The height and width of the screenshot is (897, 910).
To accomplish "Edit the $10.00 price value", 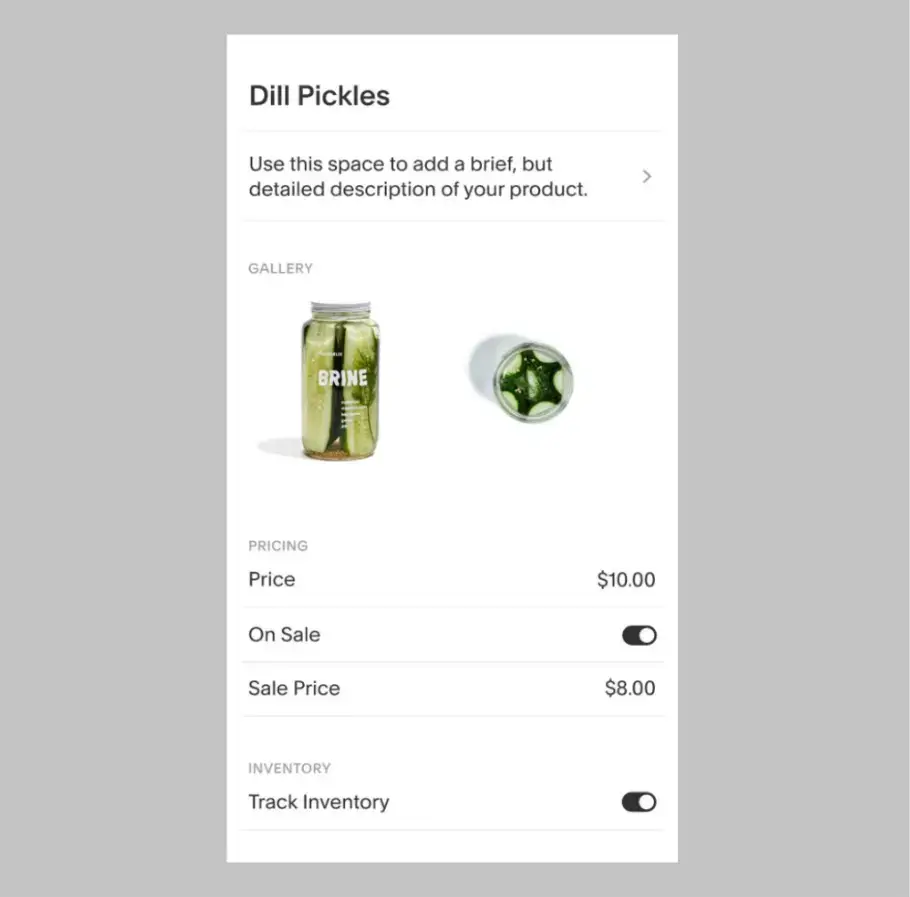I will 626,580.
